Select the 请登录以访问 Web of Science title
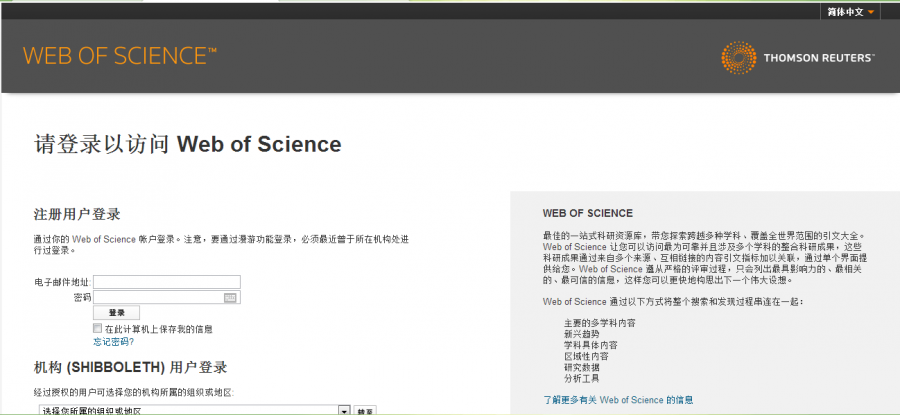 (188, 145)
